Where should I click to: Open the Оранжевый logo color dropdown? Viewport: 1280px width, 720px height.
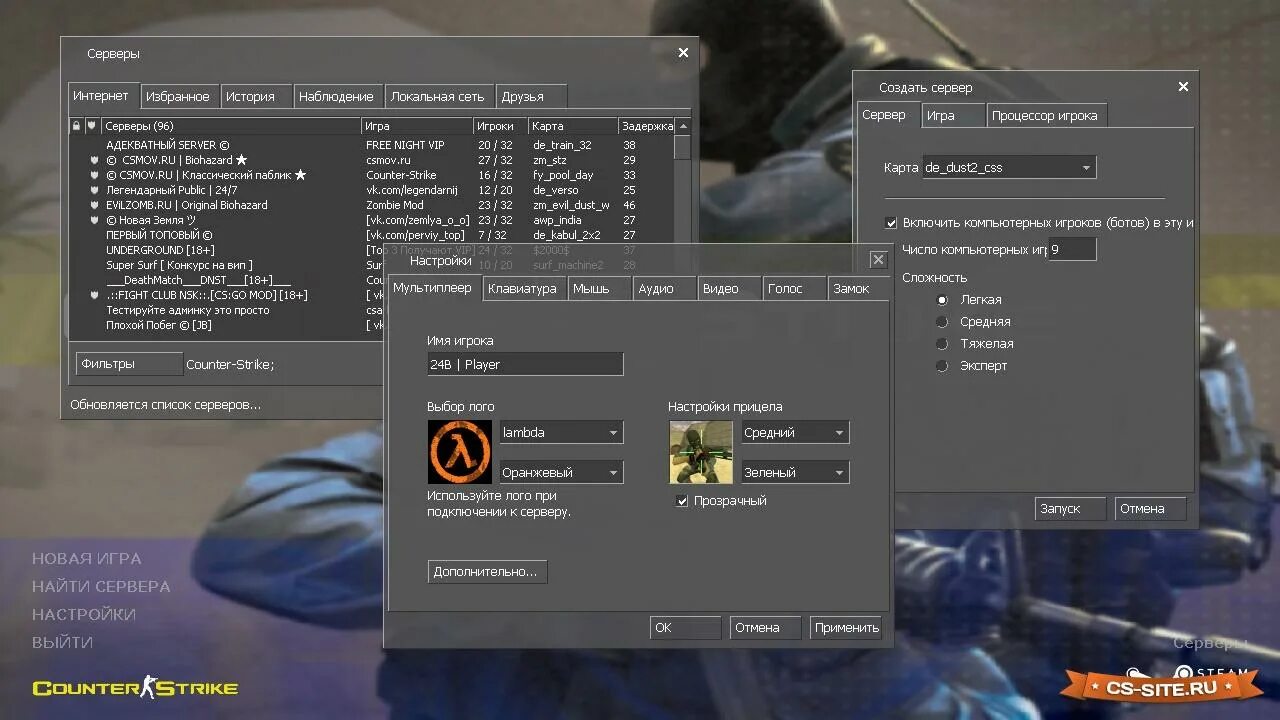click(561, 472)
